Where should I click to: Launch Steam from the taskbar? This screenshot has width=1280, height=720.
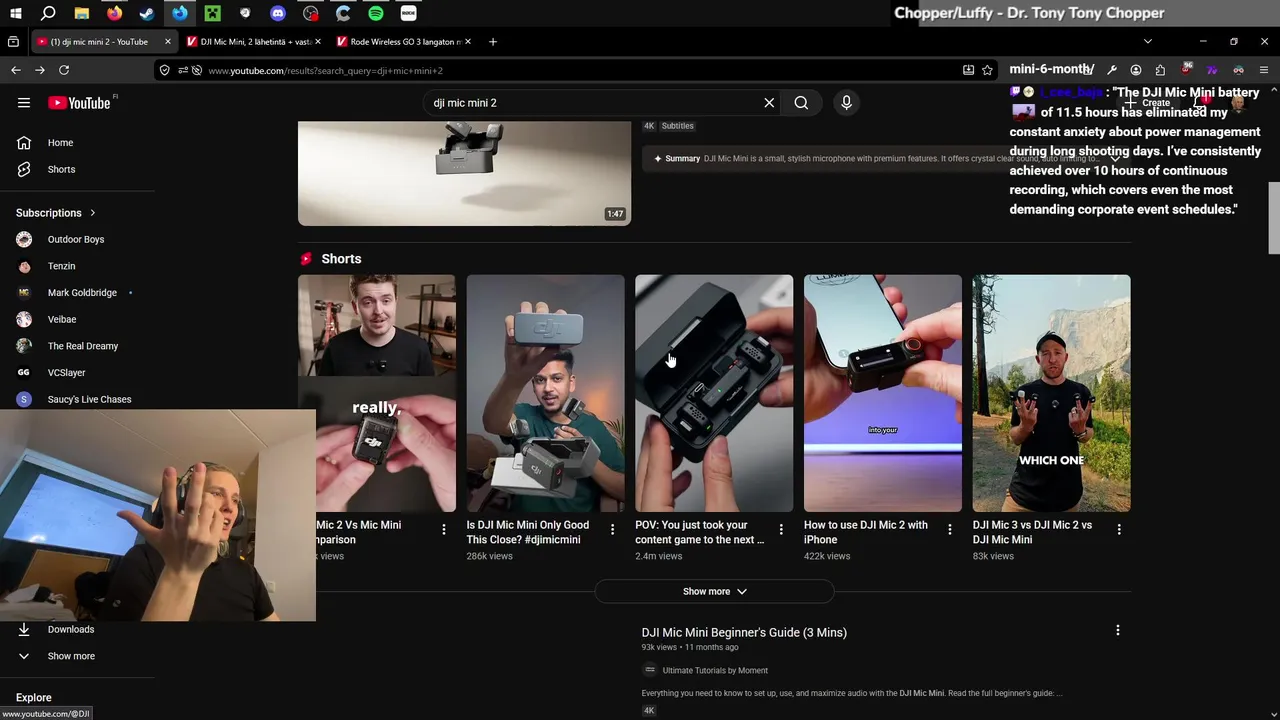tap(147, 14)
